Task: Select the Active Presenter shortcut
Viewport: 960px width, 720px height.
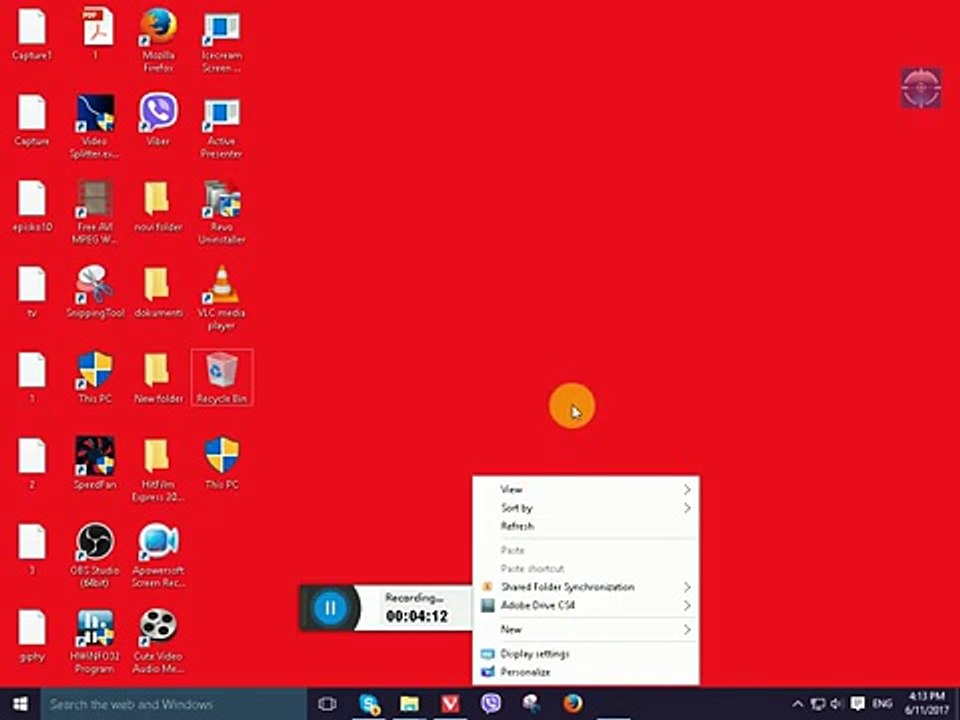Action: [221, 126]
